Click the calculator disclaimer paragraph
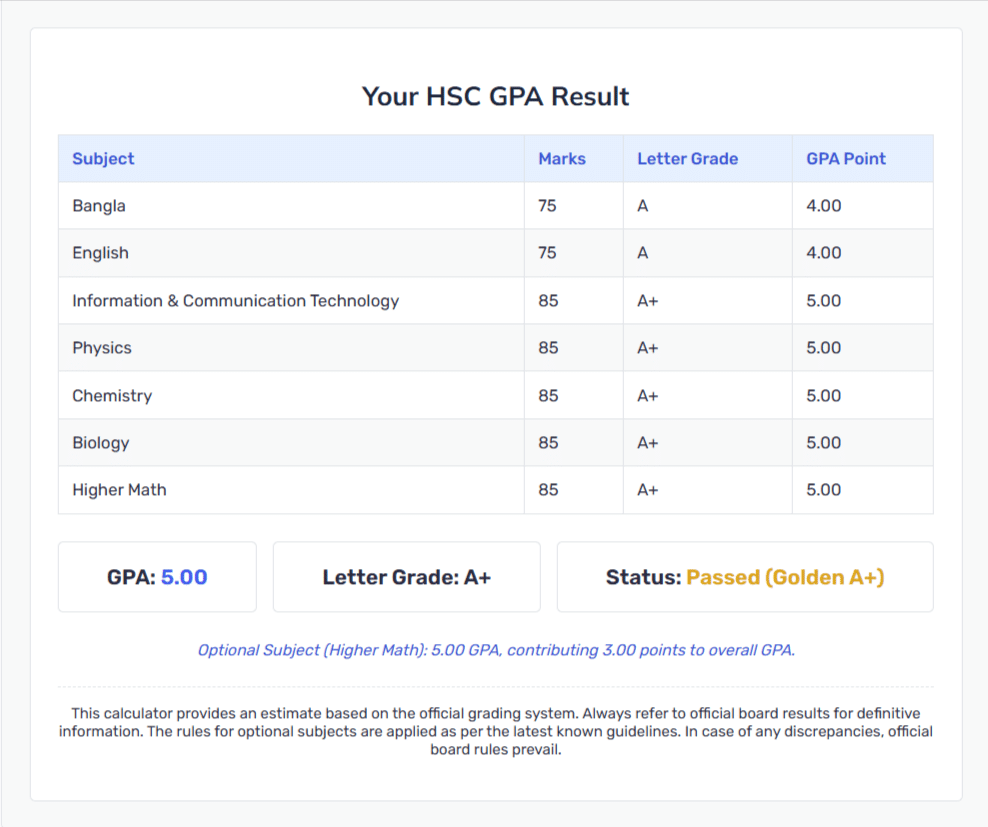 pyautogui.click(x=496, y=731)
